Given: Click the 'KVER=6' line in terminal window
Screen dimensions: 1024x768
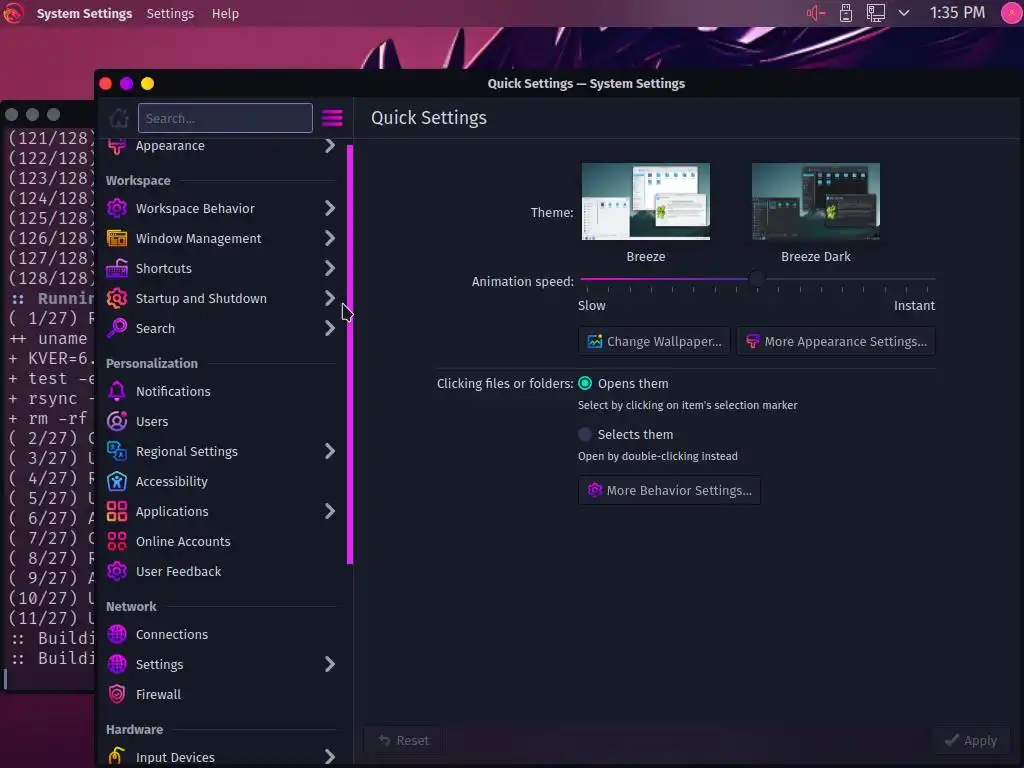Looking at the screenshot, I should 52,359.
